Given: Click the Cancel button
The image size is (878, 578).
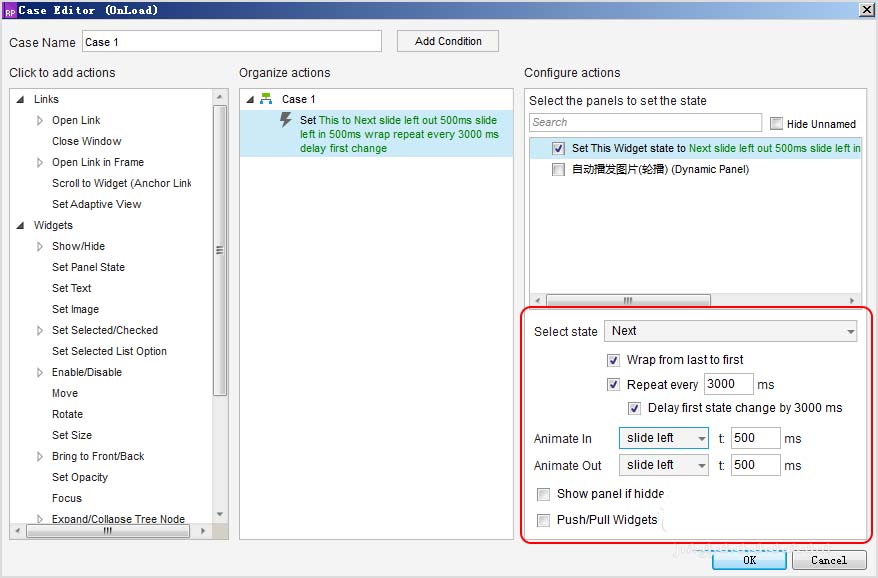Looking at the screenshot, I should (x=829, y=560).
